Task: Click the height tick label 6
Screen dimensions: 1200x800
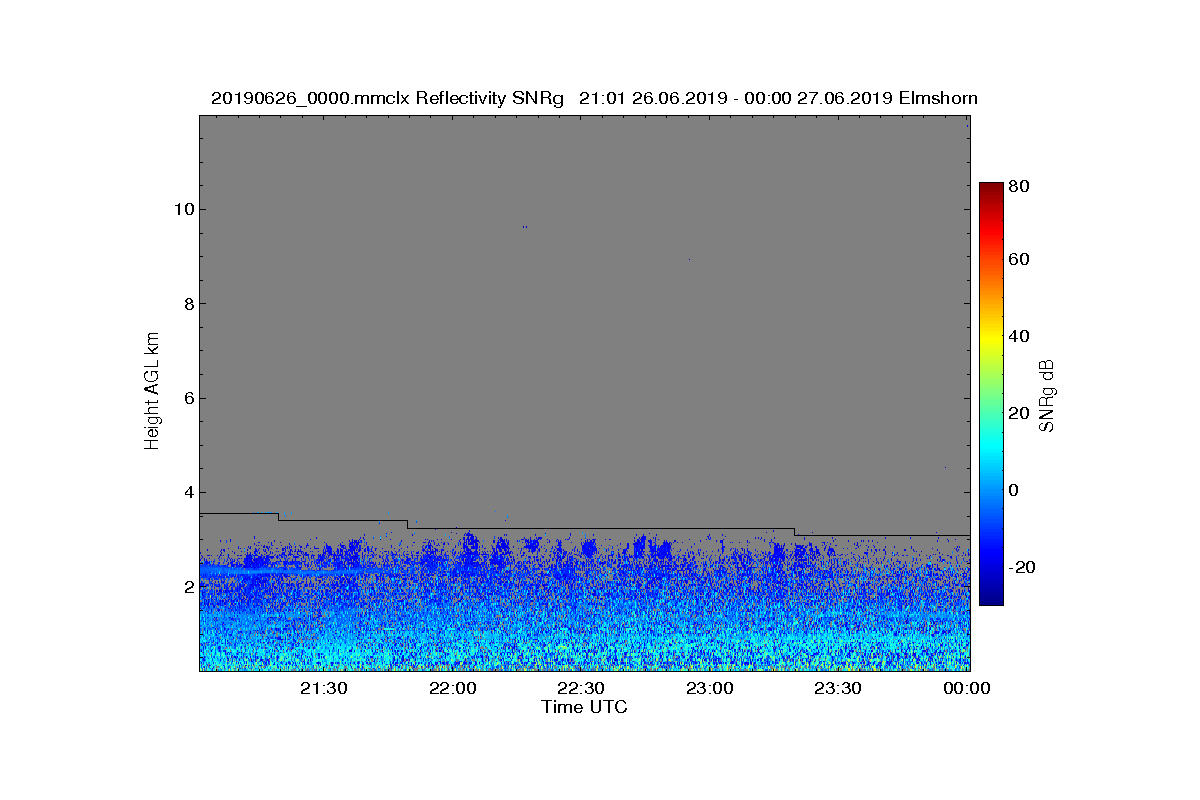Action: [x=188, y=398]
